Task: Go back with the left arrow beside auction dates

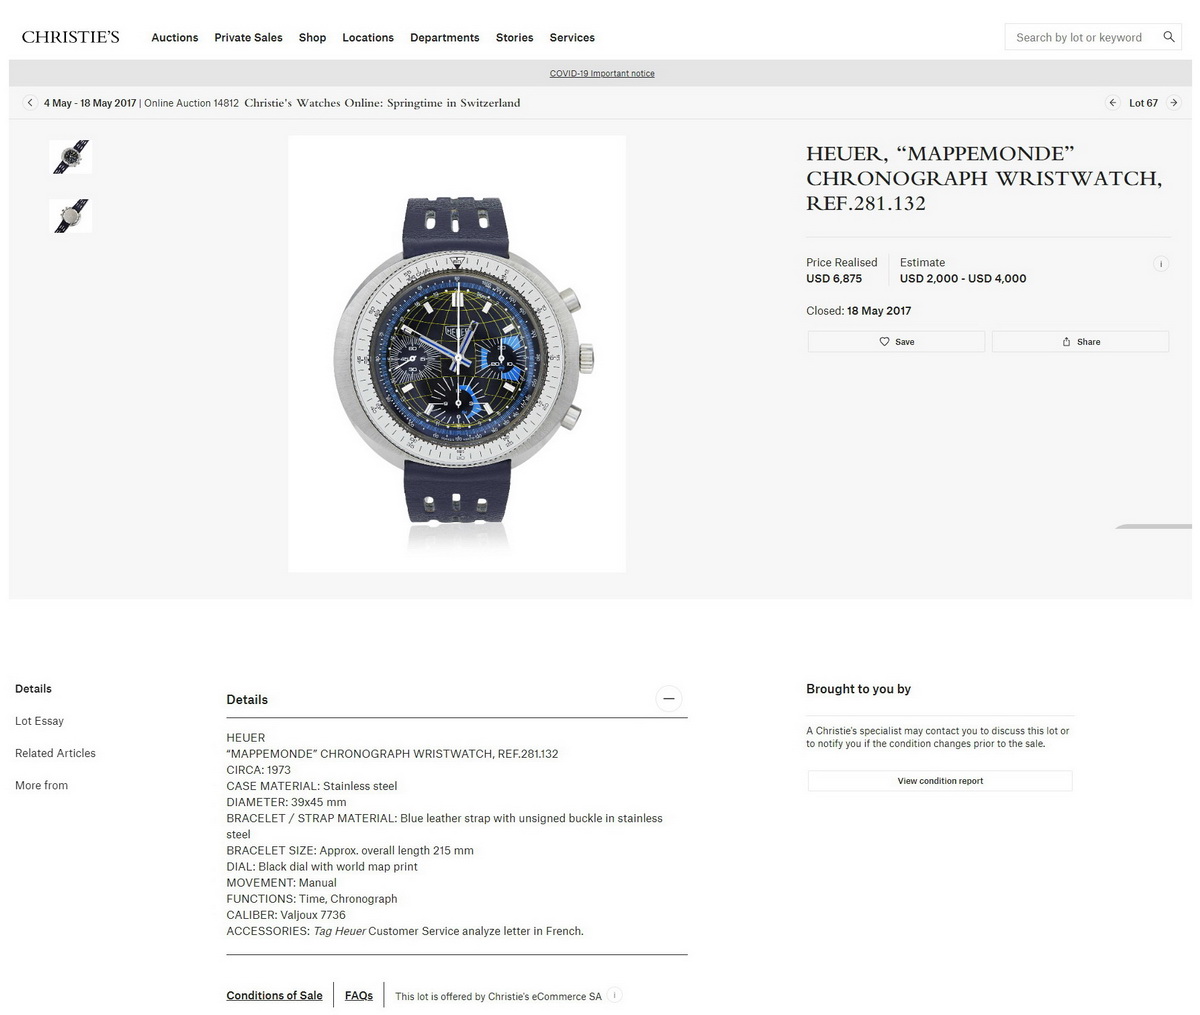Action: pyautogui.click(x=30, y=103)
